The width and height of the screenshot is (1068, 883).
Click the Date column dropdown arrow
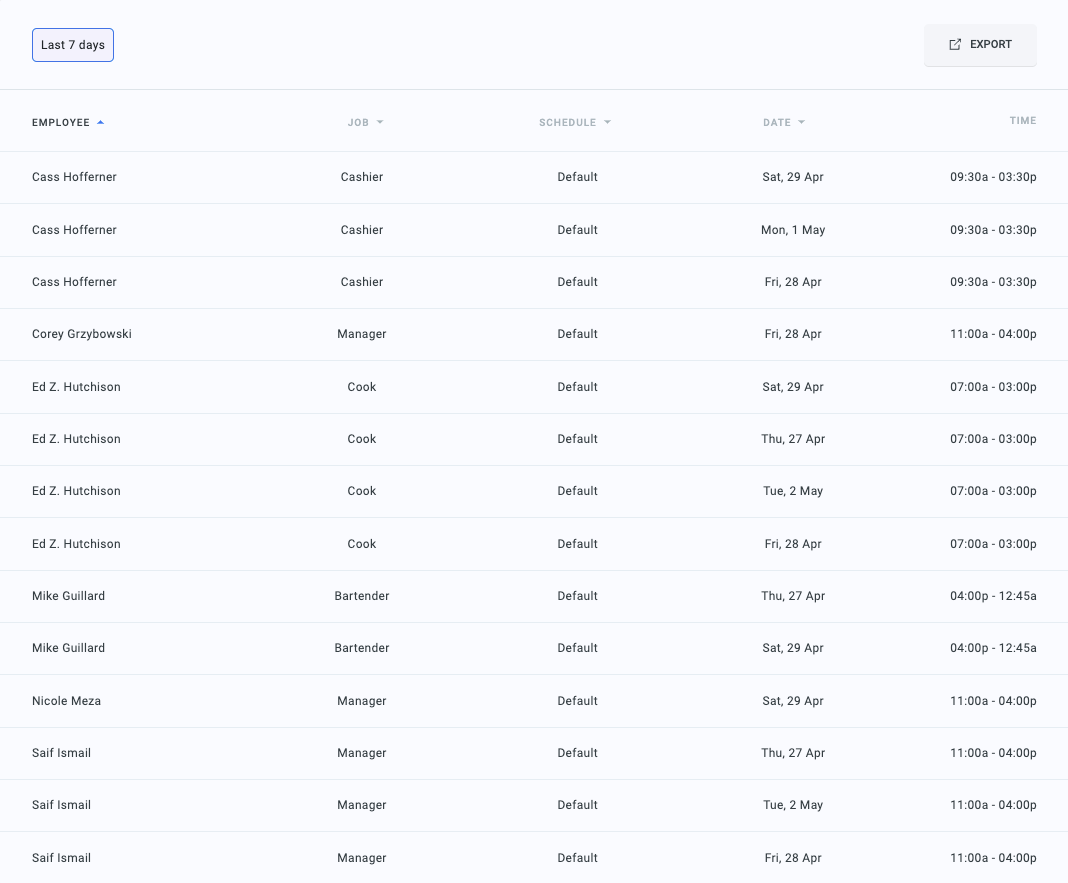[x=801, y=123]
